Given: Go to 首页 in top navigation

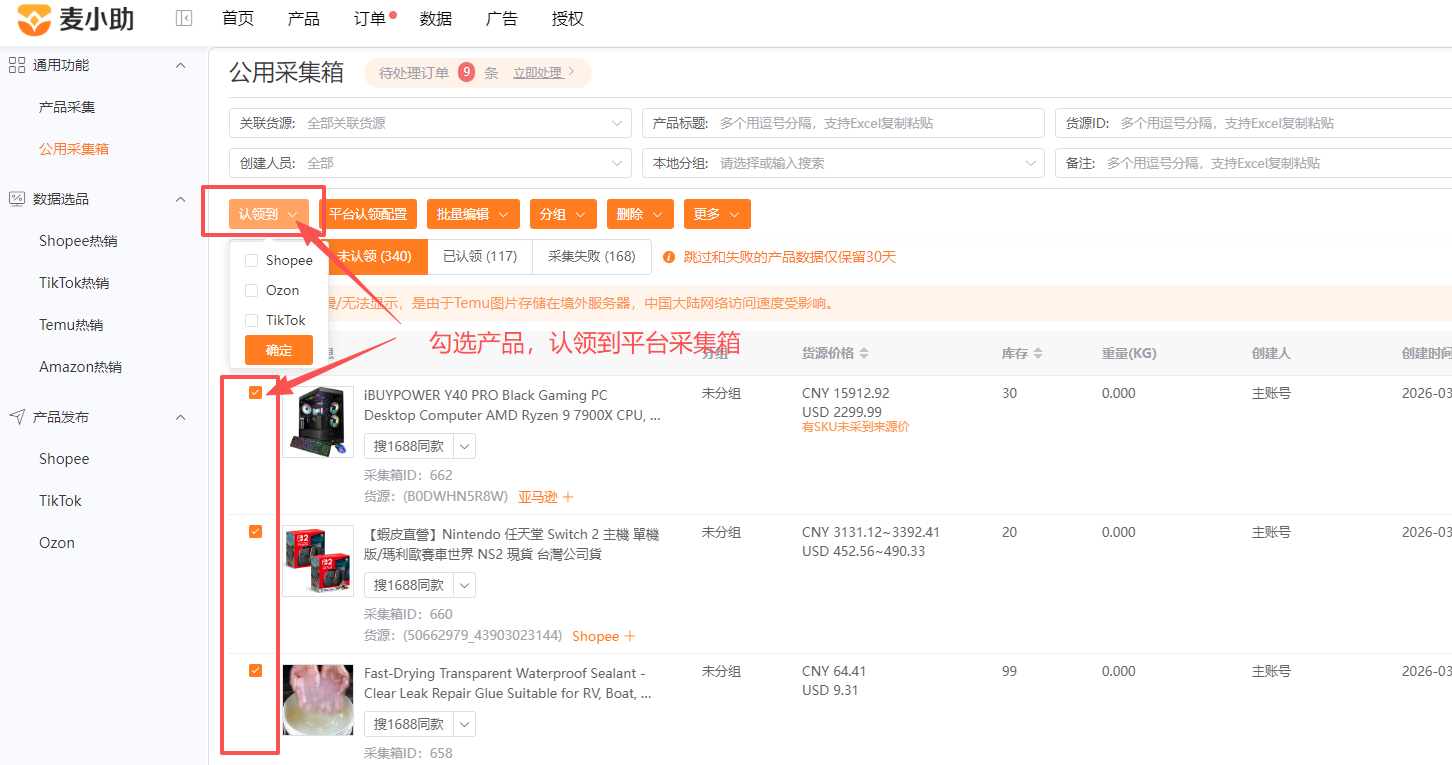Looking at the screenshot, I should coord(238,19).
